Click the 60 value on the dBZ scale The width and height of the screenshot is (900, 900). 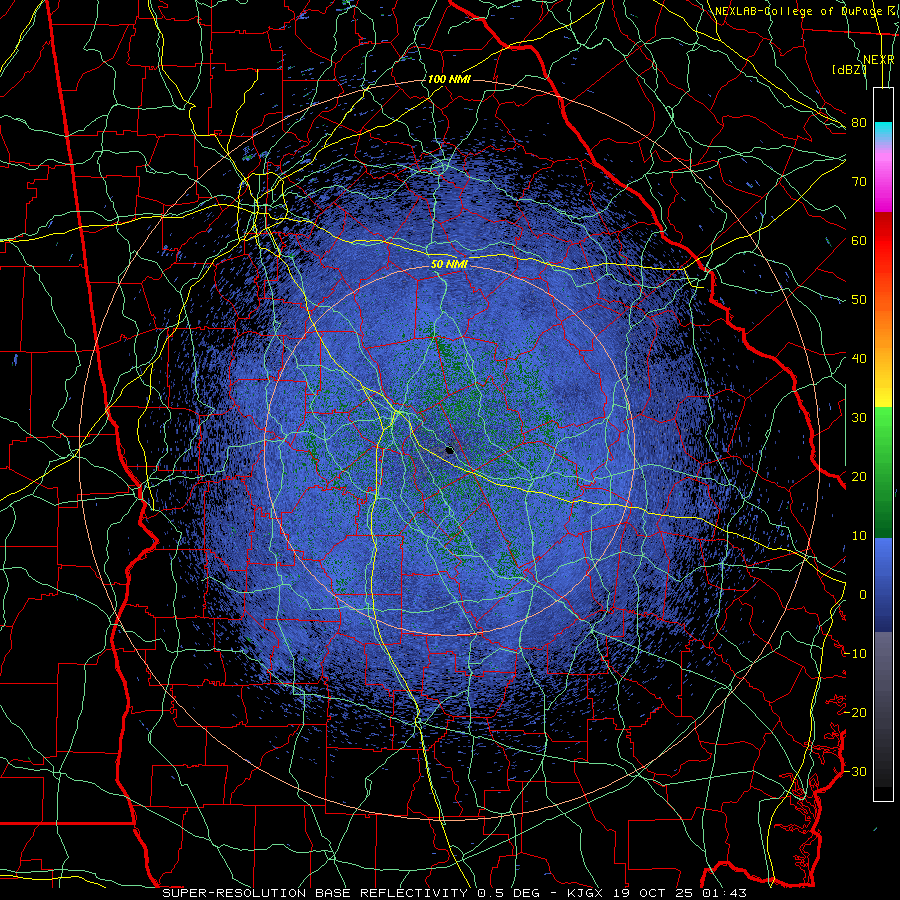(859, 240)
